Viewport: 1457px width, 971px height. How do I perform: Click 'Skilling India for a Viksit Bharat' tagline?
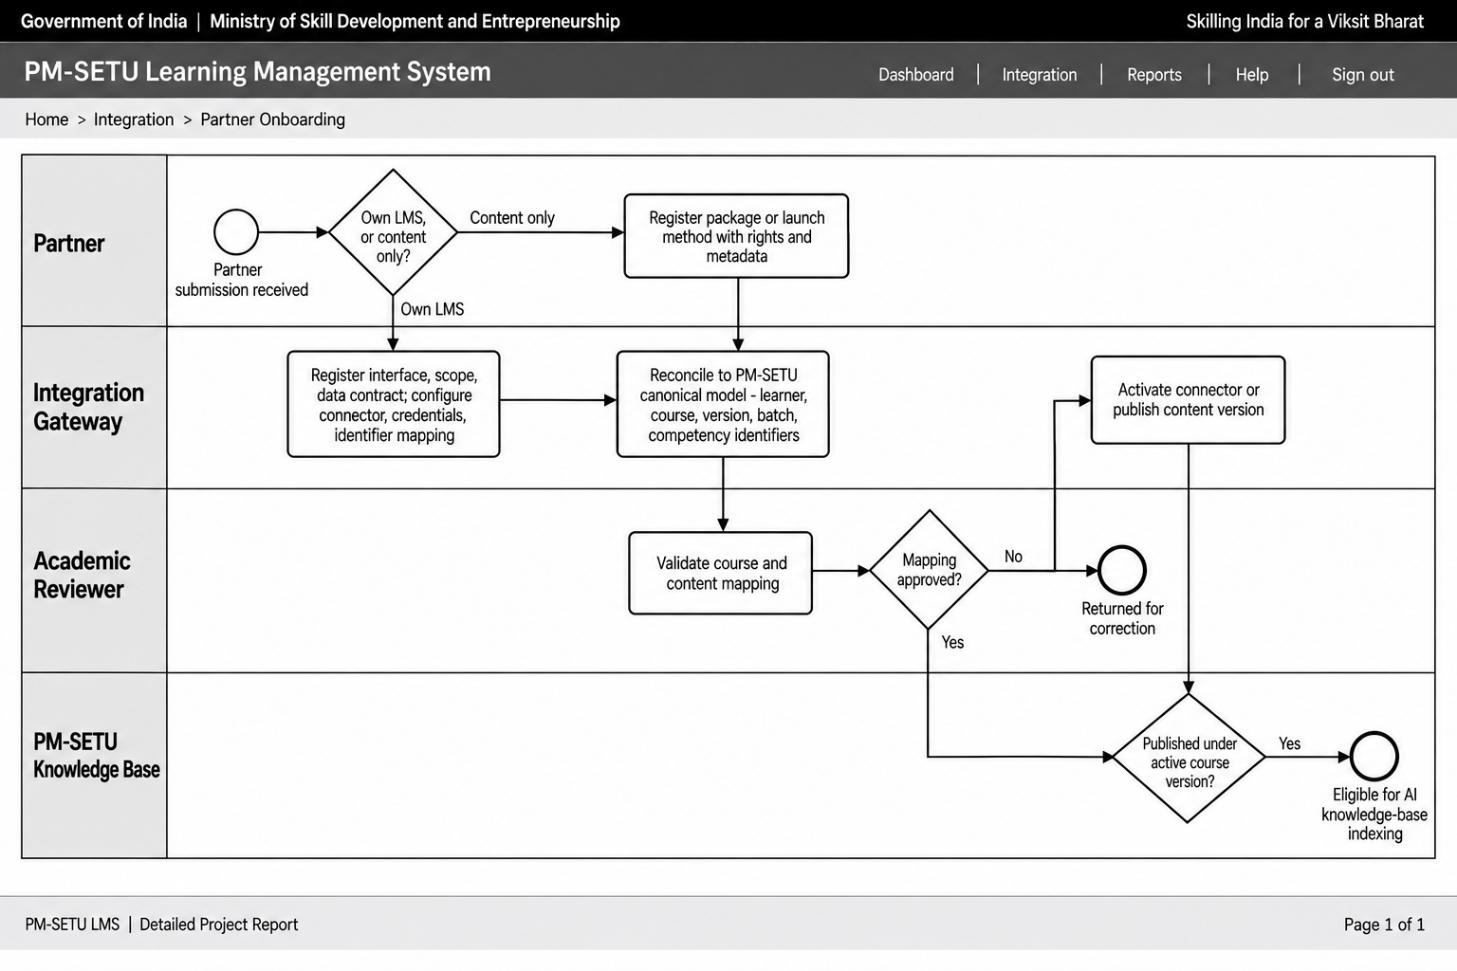(1304, 21)
